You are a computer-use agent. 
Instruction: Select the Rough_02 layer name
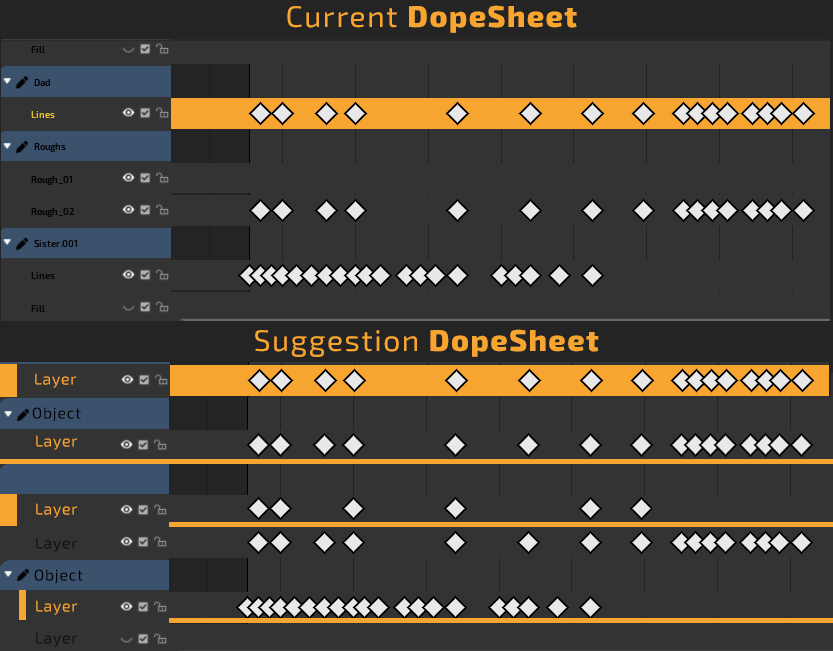53,212
